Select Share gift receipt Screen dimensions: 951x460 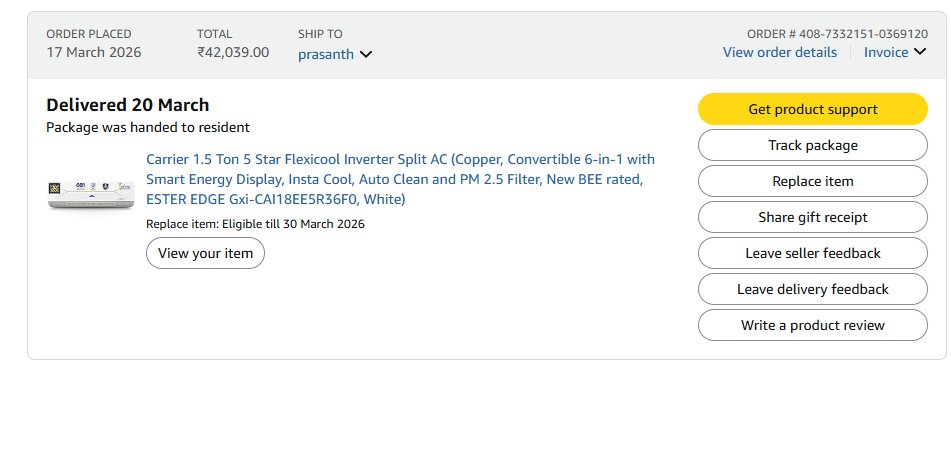point(813,217)
